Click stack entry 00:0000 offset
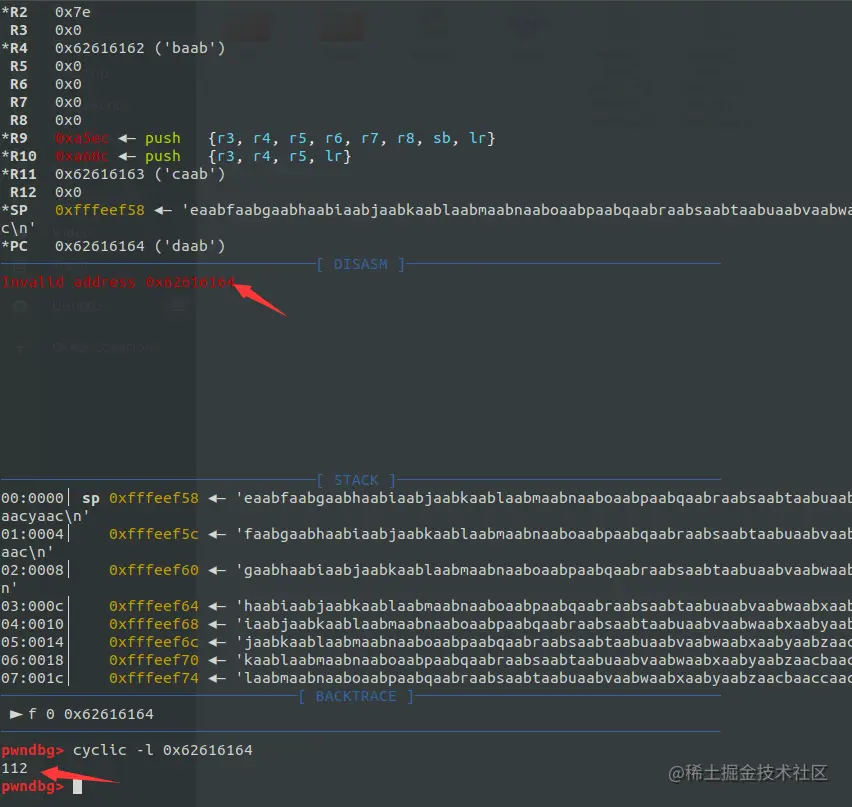This screenshot has width=852, height=807. click(x=33, y=498)
